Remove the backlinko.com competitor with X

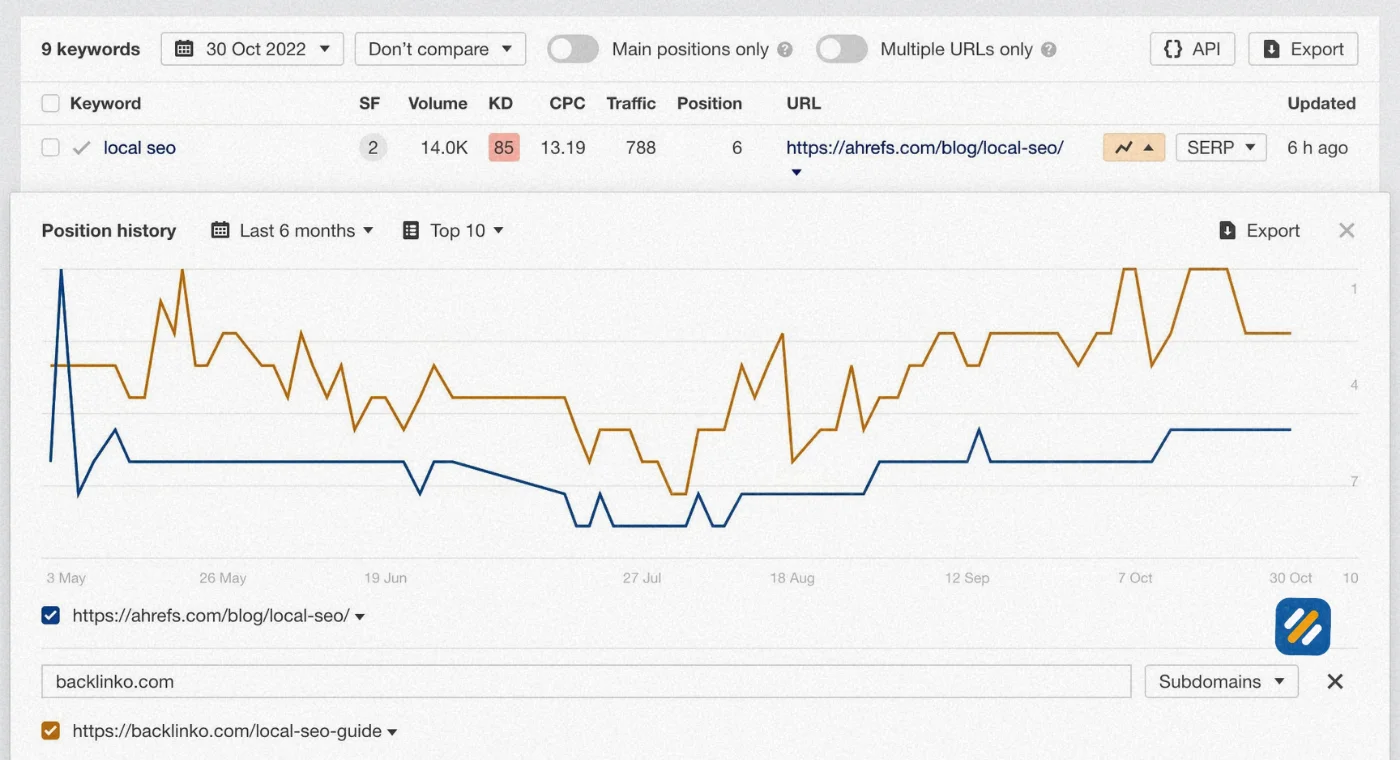[1335, 682]
